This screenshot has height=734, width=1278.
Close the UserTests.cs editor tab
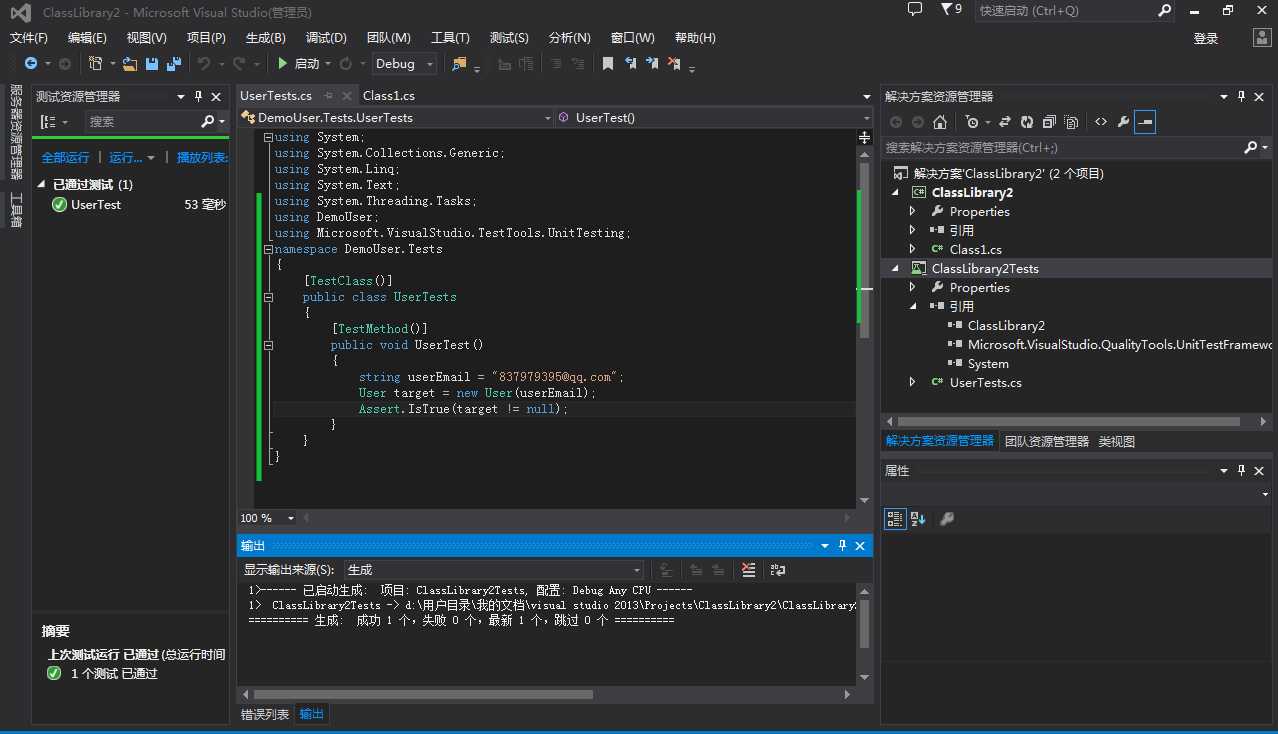(x=346, y=96)
